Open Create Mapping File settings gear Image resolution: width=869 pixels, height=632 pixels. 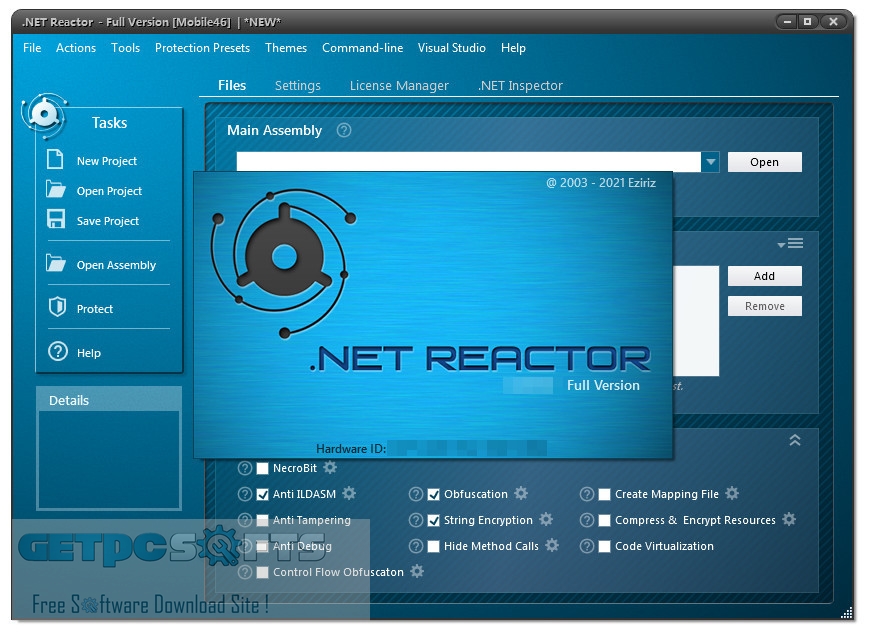pyautogui.click(x=732, y=493)
